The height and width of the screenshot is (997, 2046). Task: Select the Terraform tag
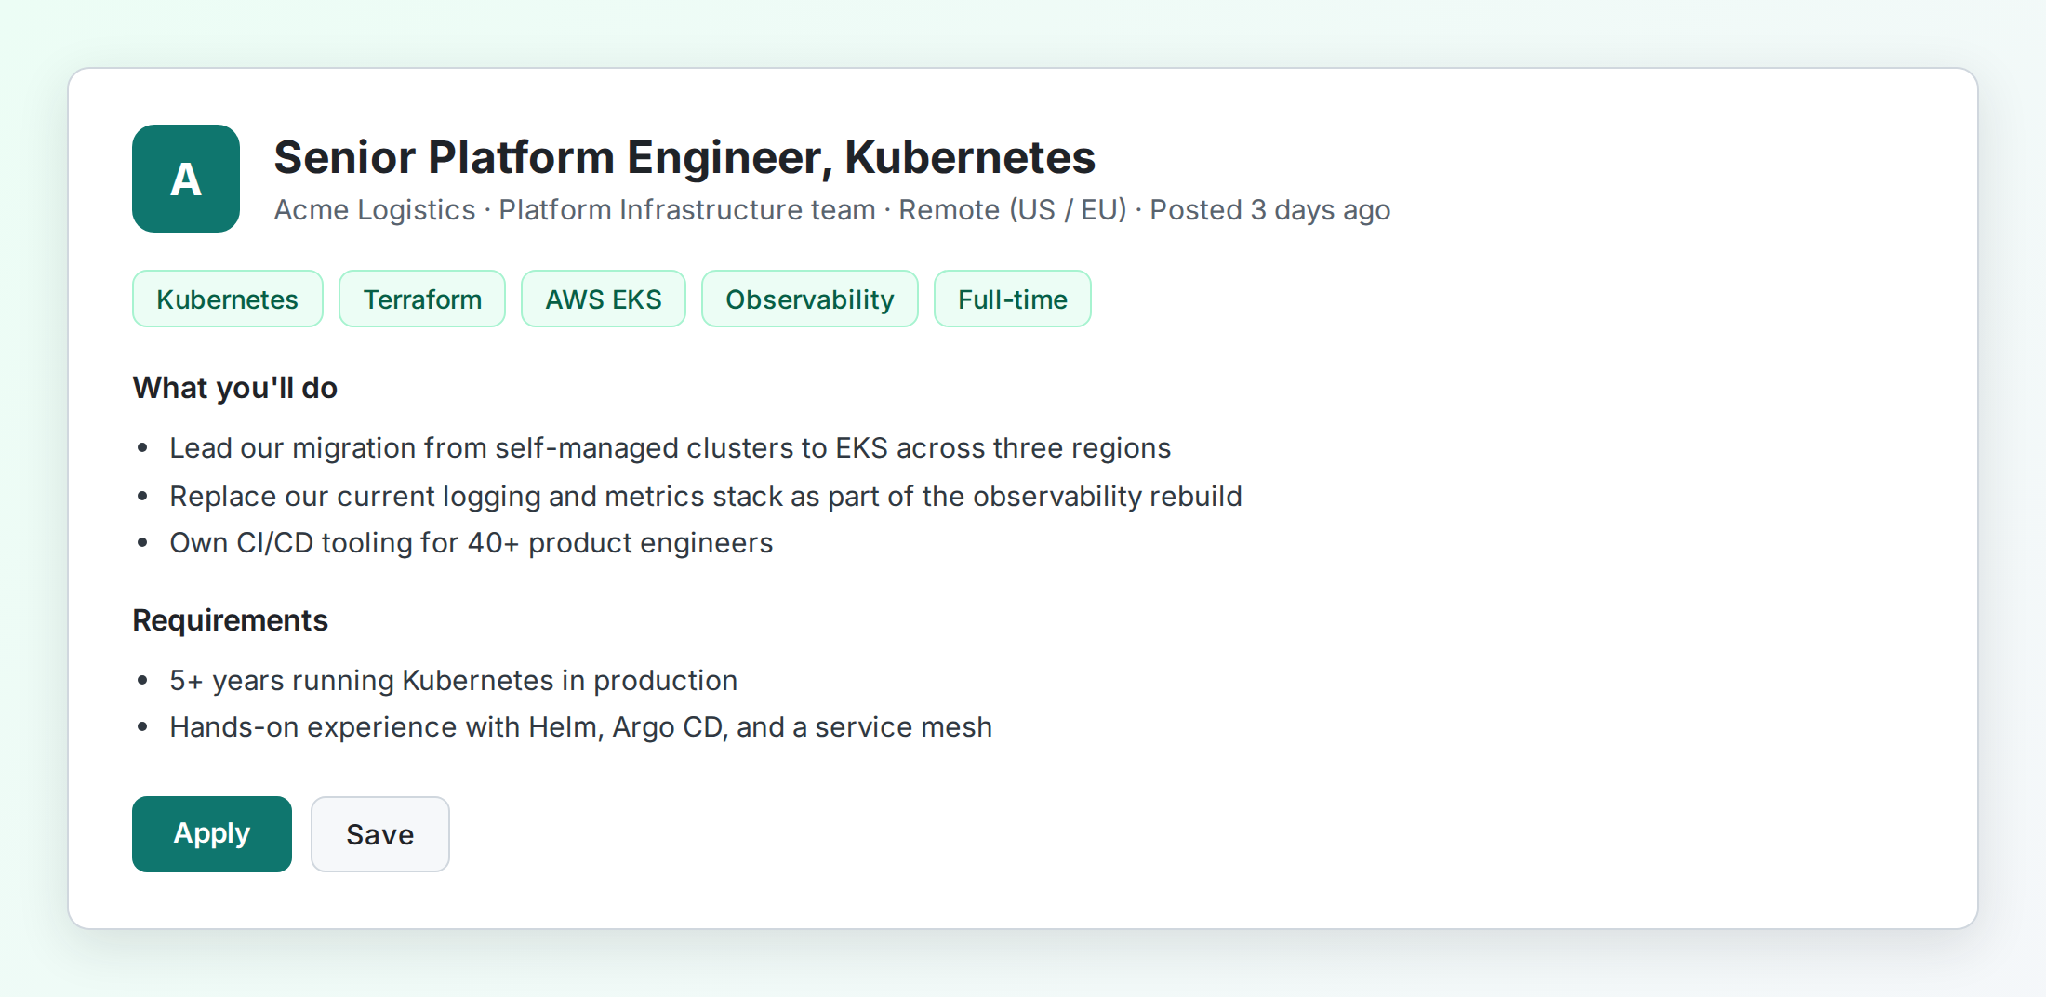click(422, 299)
